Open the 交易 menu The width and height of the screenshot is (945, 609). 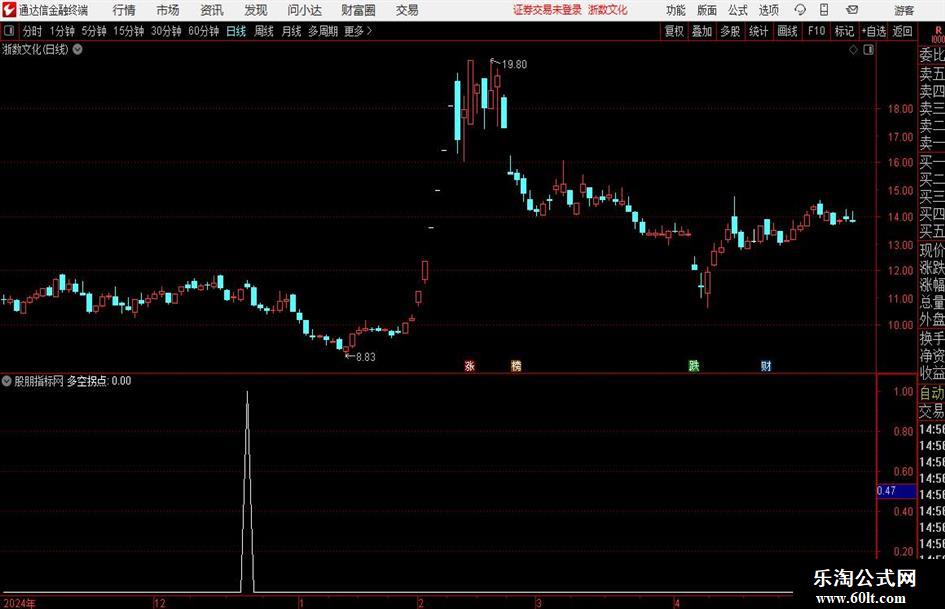(x=407, y=10)
